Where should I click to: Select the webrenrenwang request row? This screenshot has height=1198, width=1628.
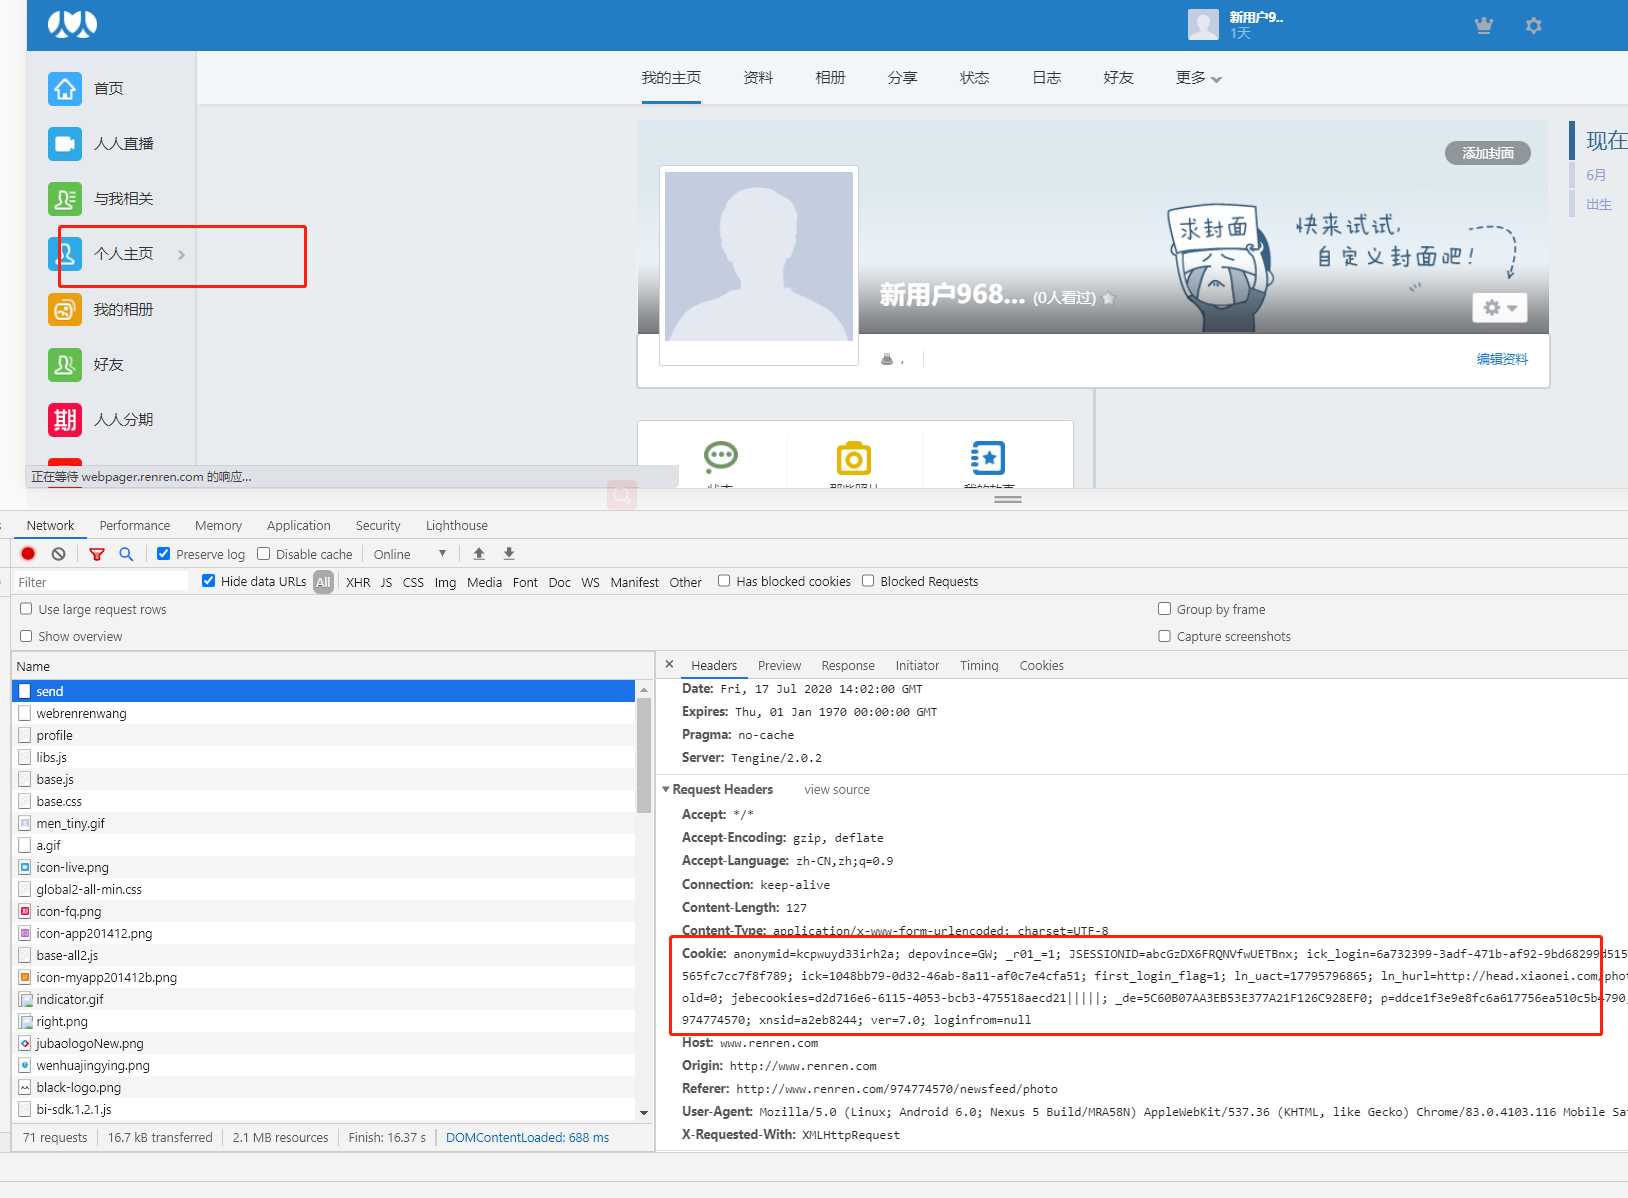click(324, 713)
